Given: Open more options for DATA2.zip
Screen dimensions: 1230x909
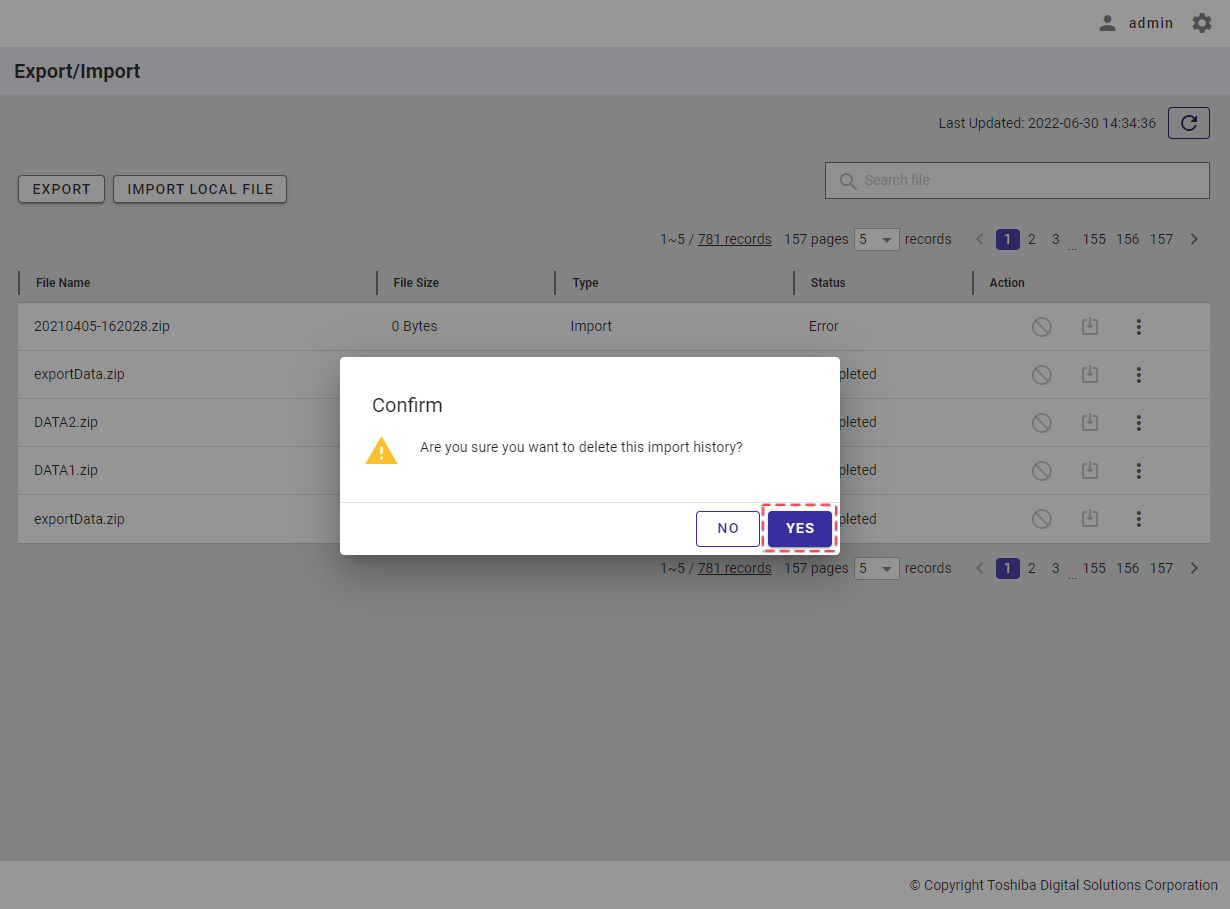Looking at the screenshot, I should [x=1138, y=423].
